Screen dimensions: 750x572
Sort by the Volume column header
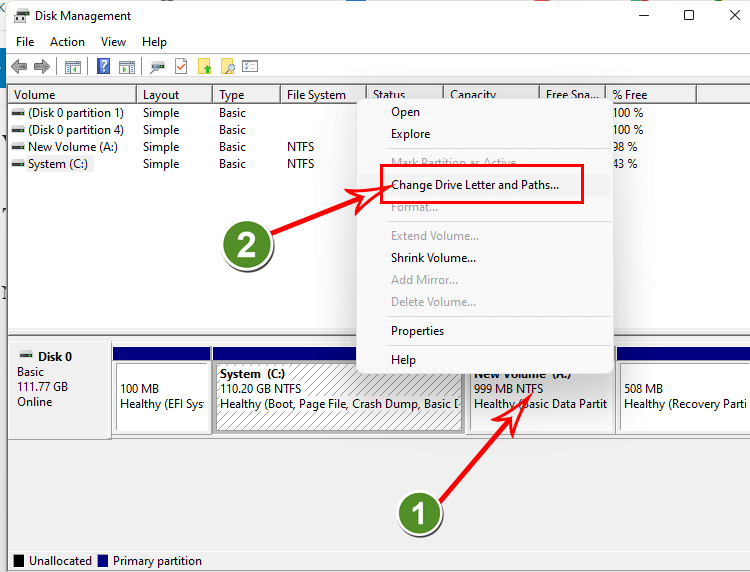tap(73, 95)
